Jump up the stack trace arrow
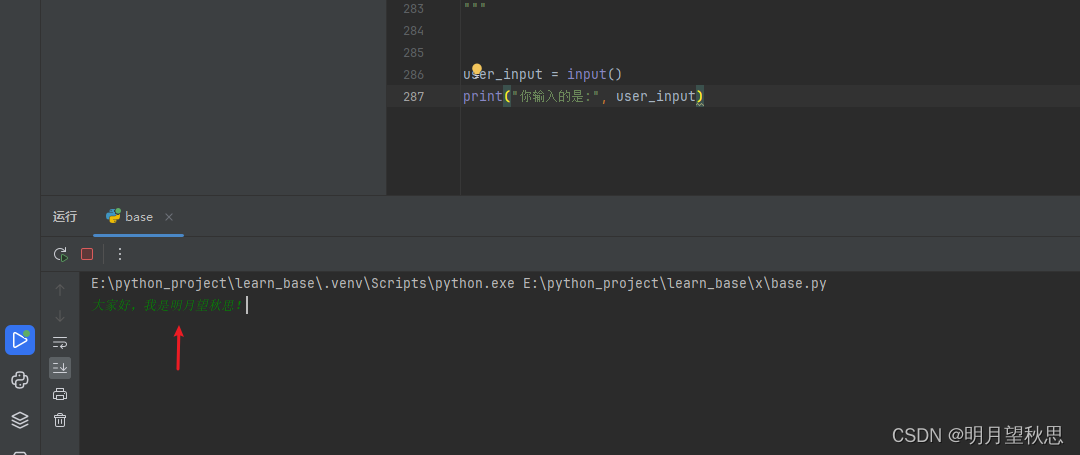This screenshot has width=1080, height=455. 60,290
